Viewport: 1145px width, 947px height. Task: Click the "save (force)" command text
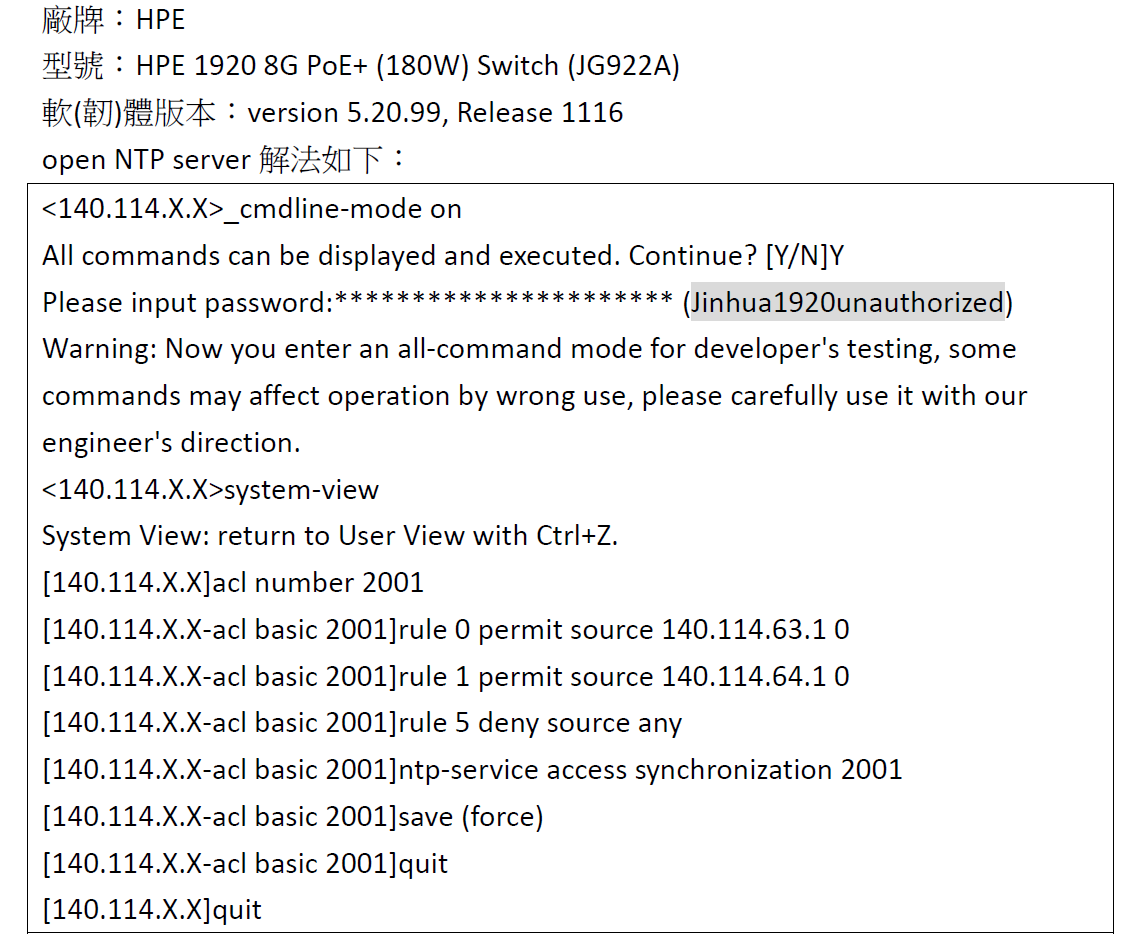coord(470,817)
